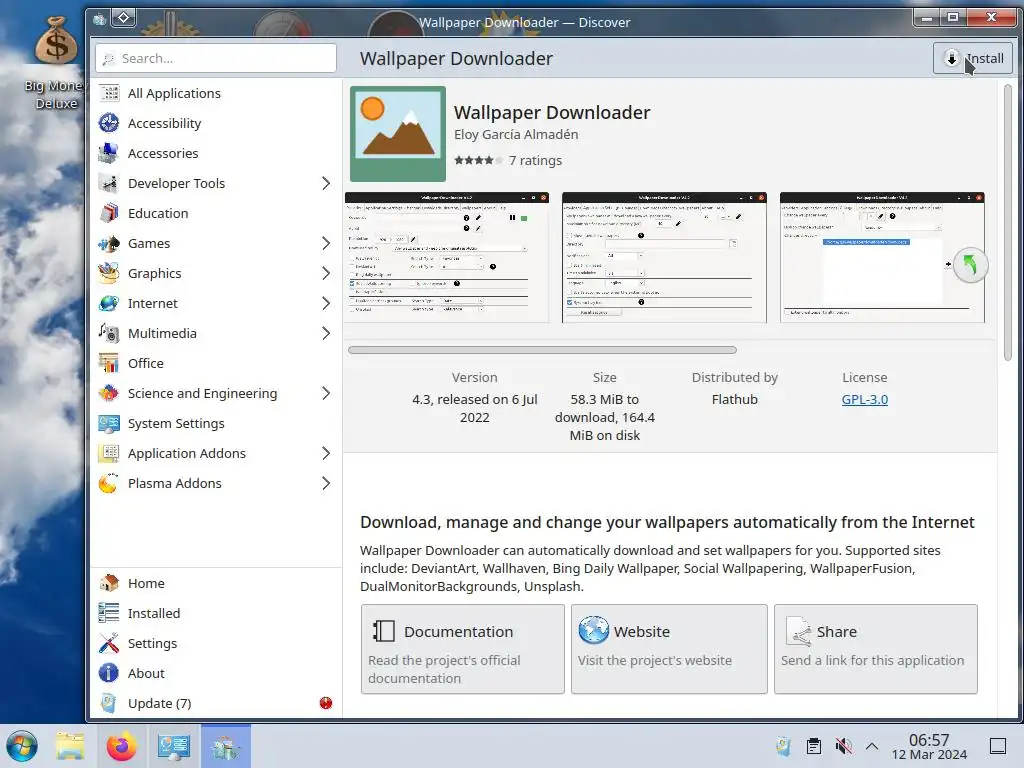The image size is (1024, 768).
Task: Click the Developer Tools icon
Action: pyautogui.click(x=109, y=184)
